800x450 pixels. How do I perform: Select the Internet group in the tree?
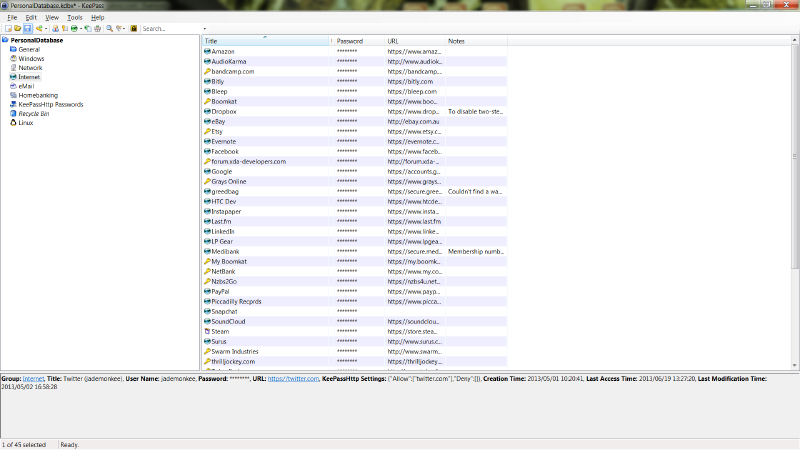point(29,77)
